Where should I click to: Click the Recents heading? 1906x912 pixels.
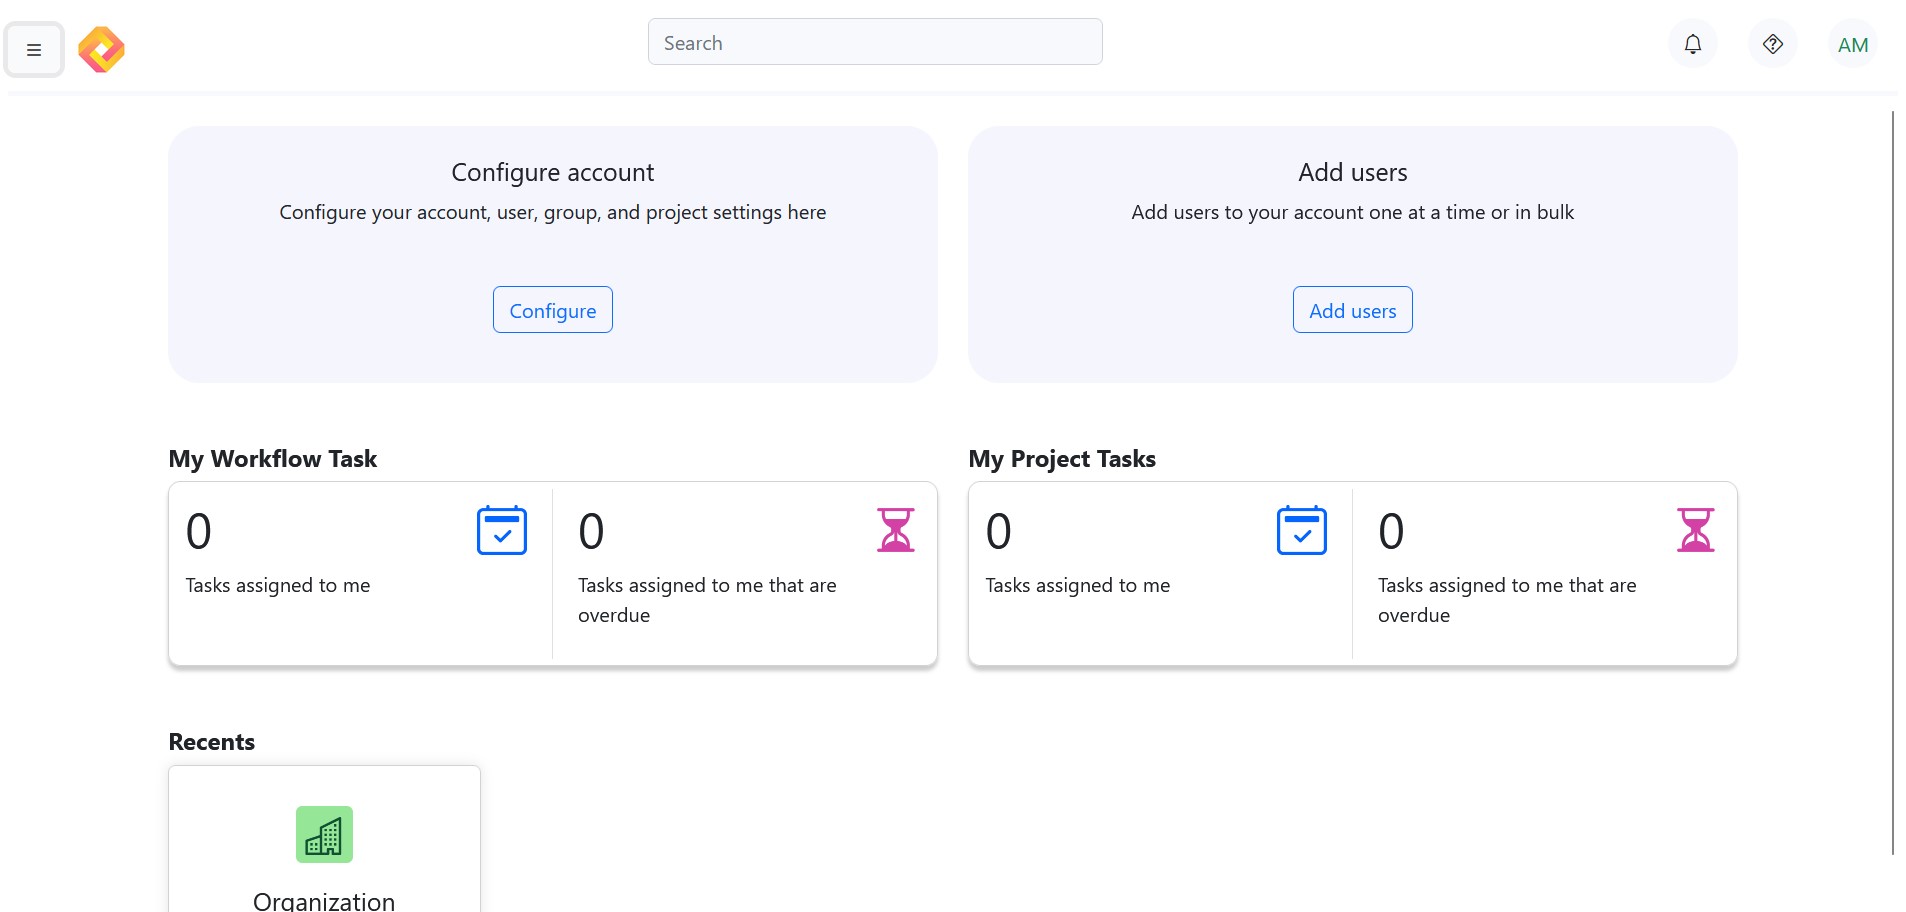coord(212,742)
